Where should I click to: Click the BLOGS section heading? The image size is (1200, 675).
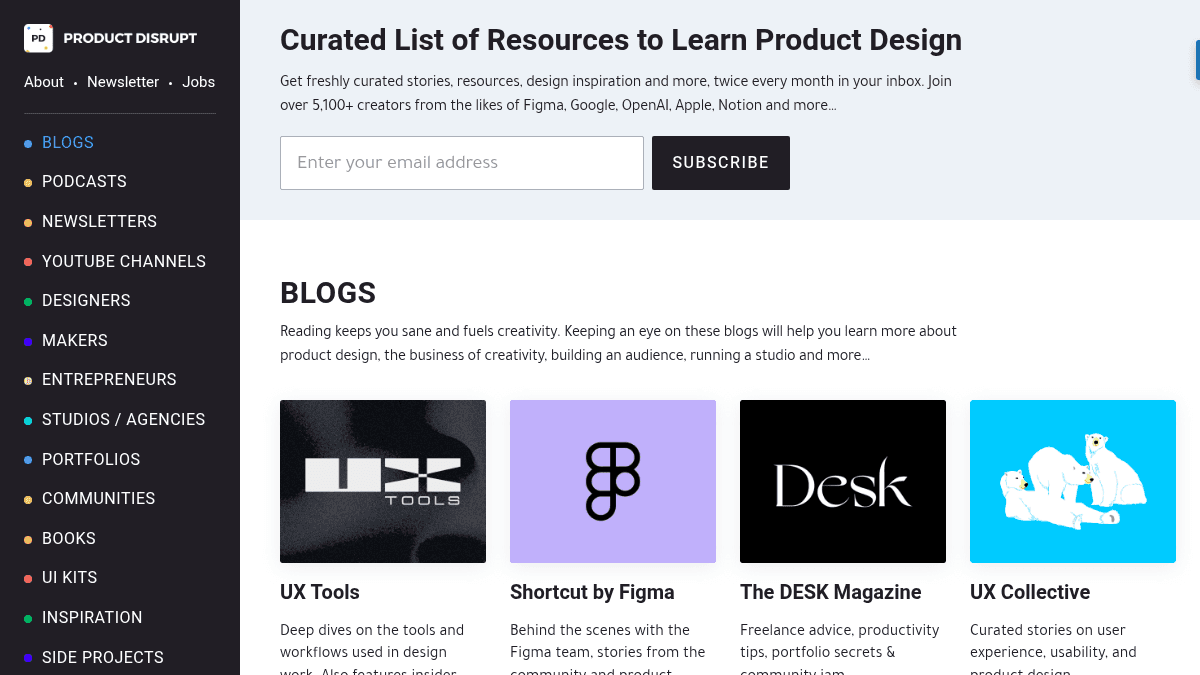328,293
